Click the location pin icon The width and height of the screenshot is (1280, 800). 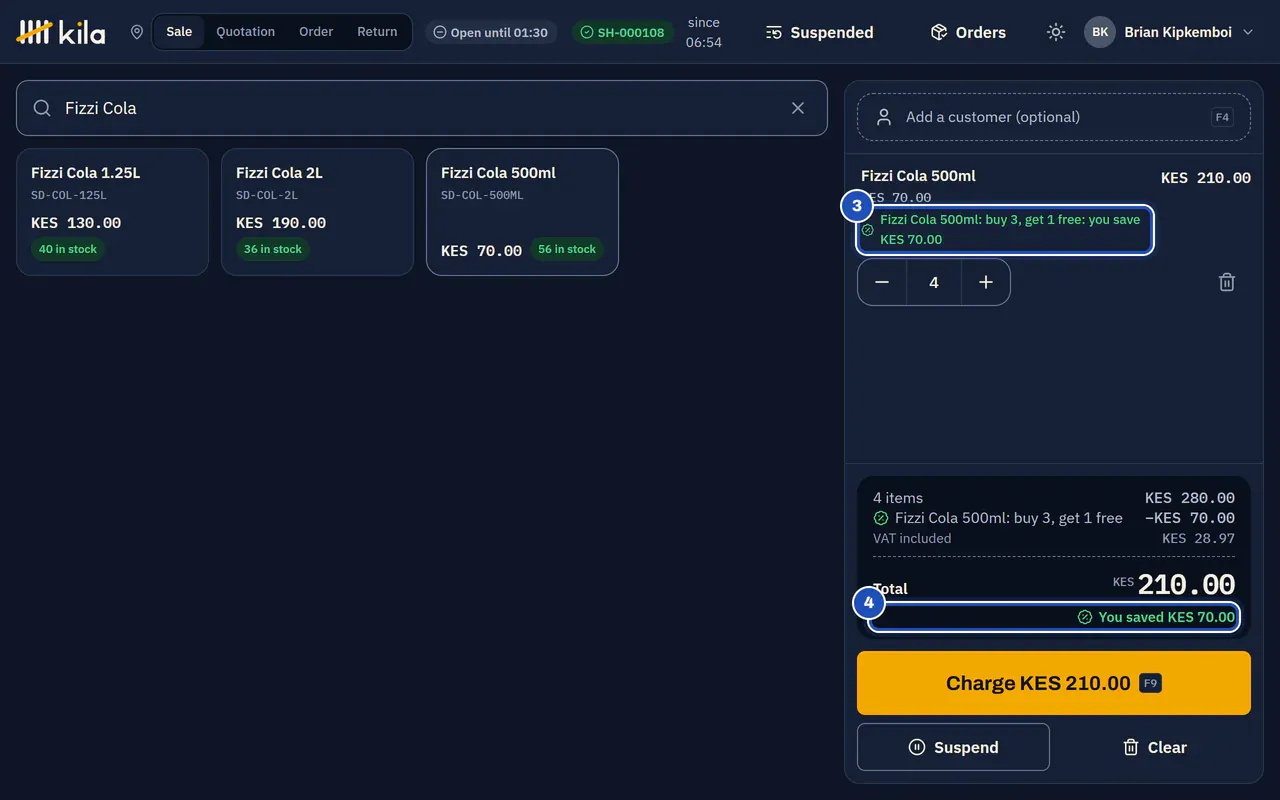pos(137,32)
